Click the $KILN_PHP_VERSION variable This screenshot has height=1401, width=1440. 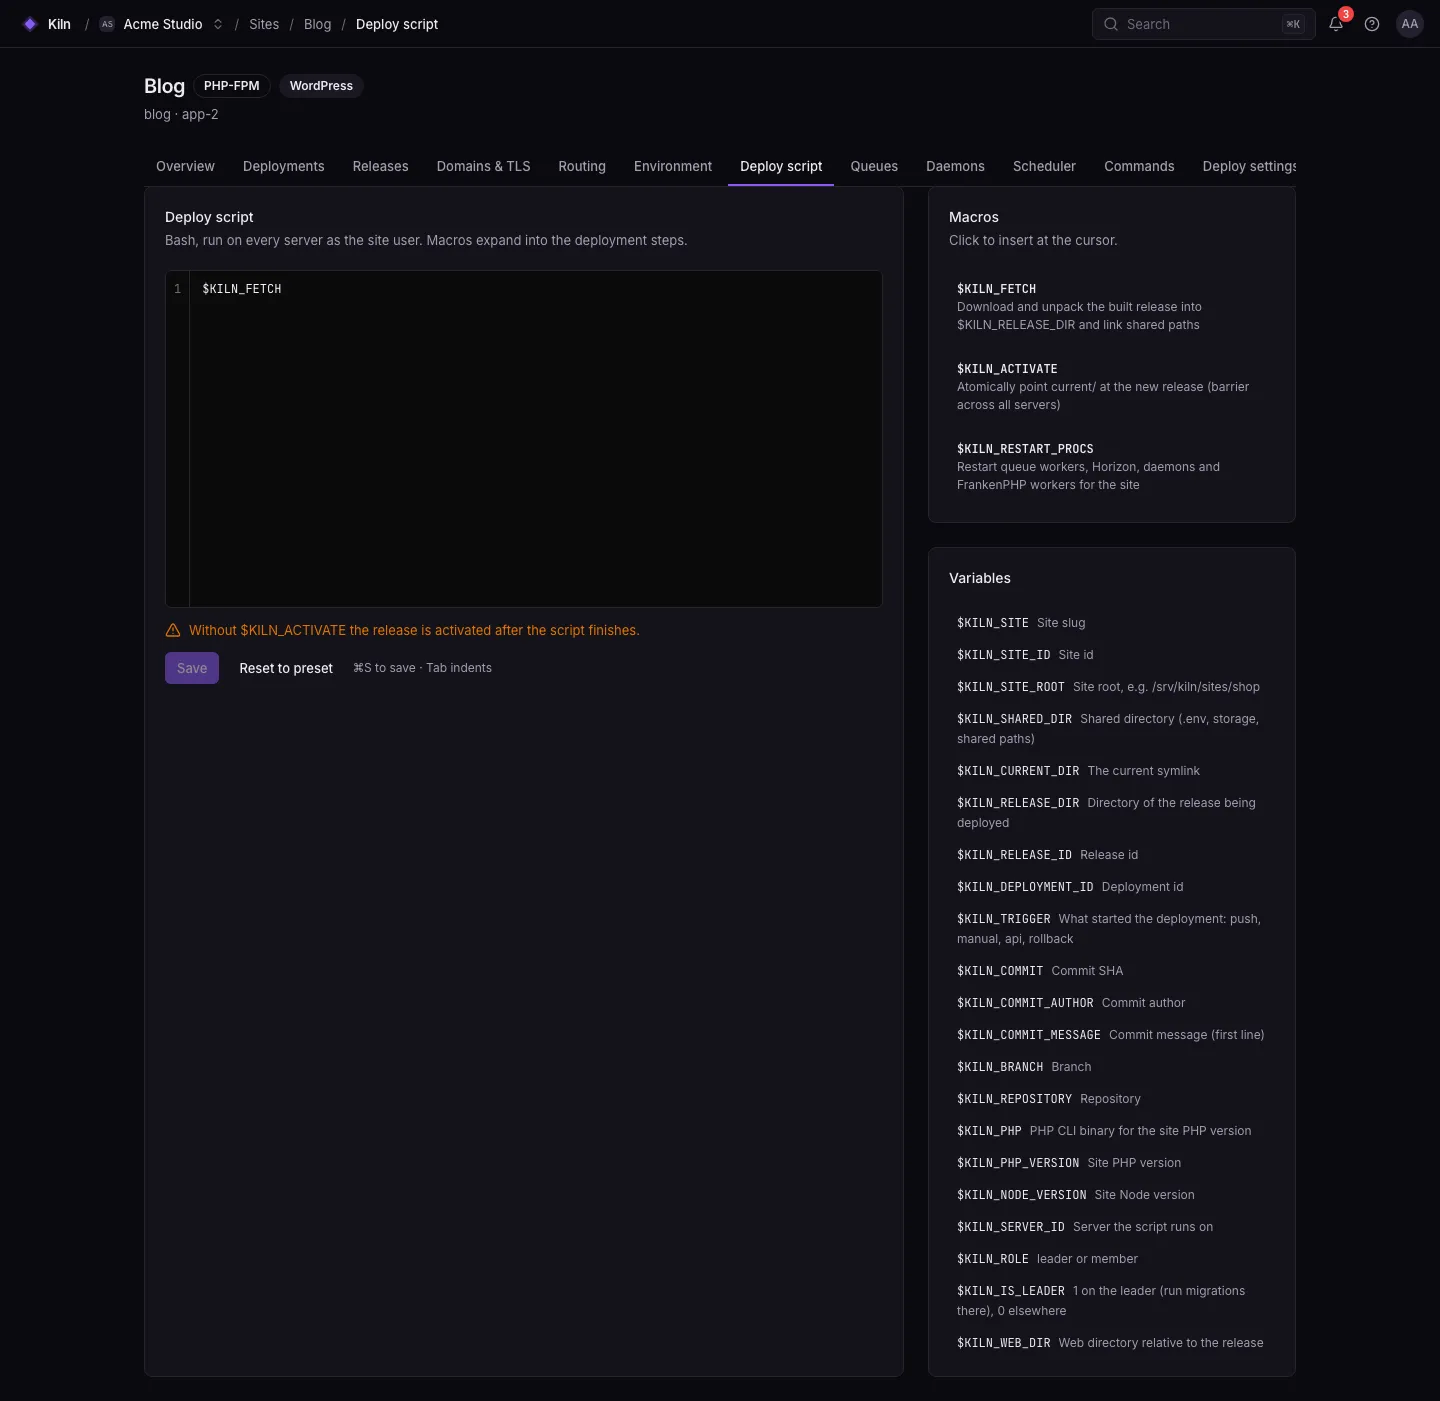click(1112, 1163)
